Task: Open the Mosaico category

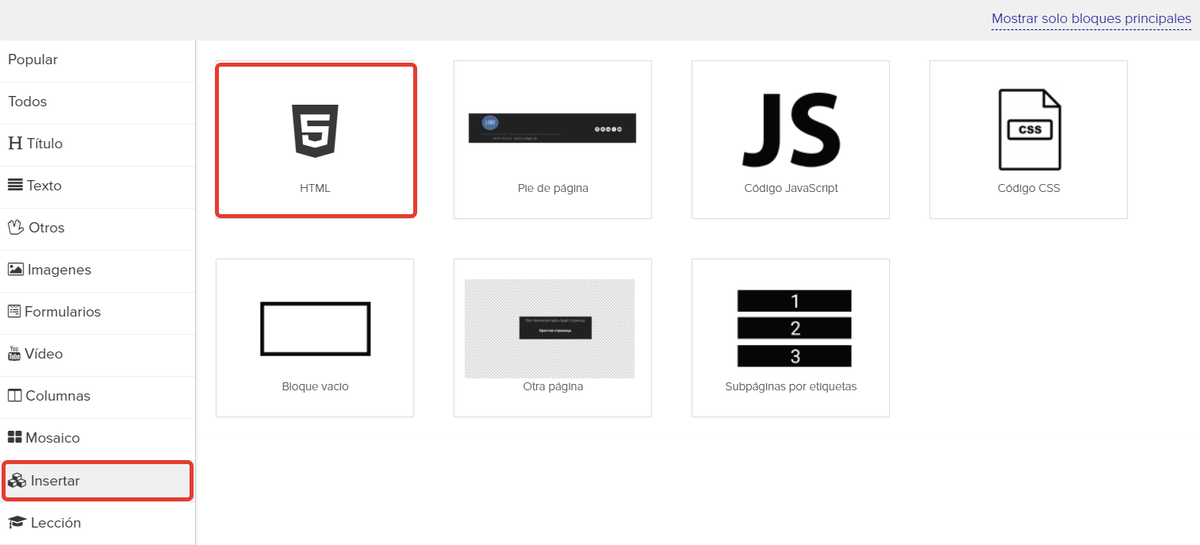Action: 97,438
